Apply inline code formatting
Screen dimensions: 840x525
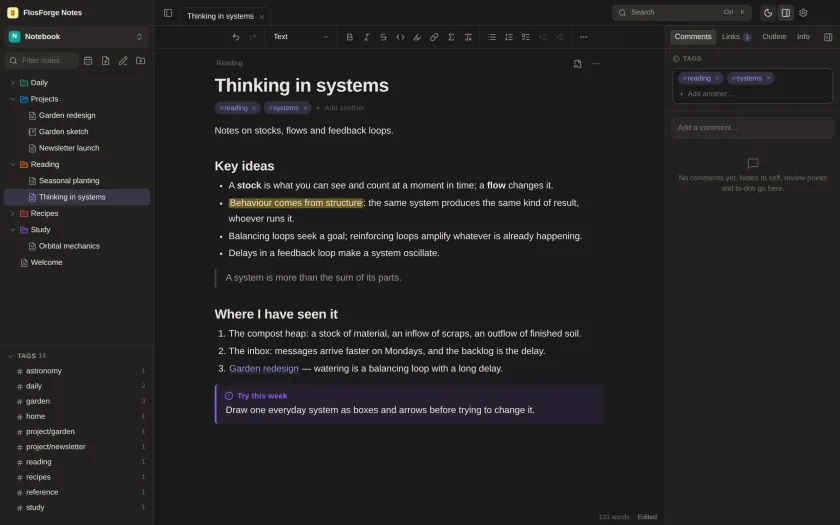[x=400, y=37]
